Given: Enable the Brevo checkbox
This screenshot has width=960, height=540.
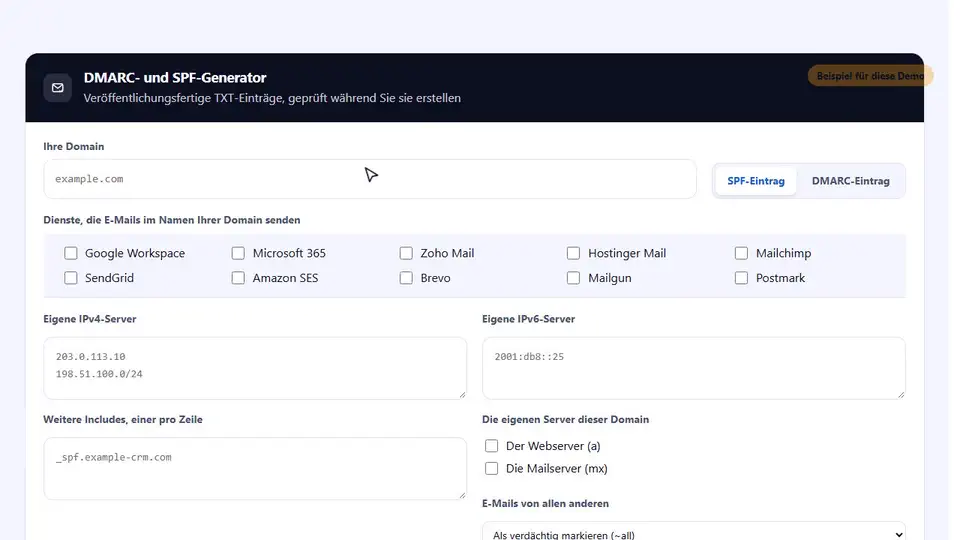Looking at the screenshot, I should coord(406,278).
